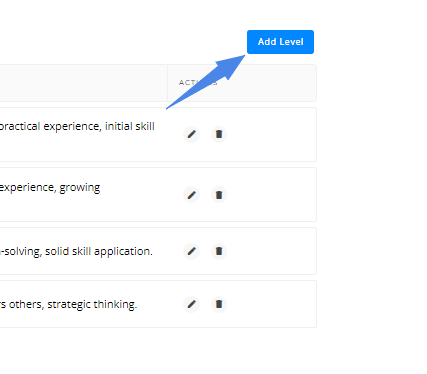This screenshot has width=427, height=374.
Task: Delete the level with 'initial skill' description
Action: (219, 134)
